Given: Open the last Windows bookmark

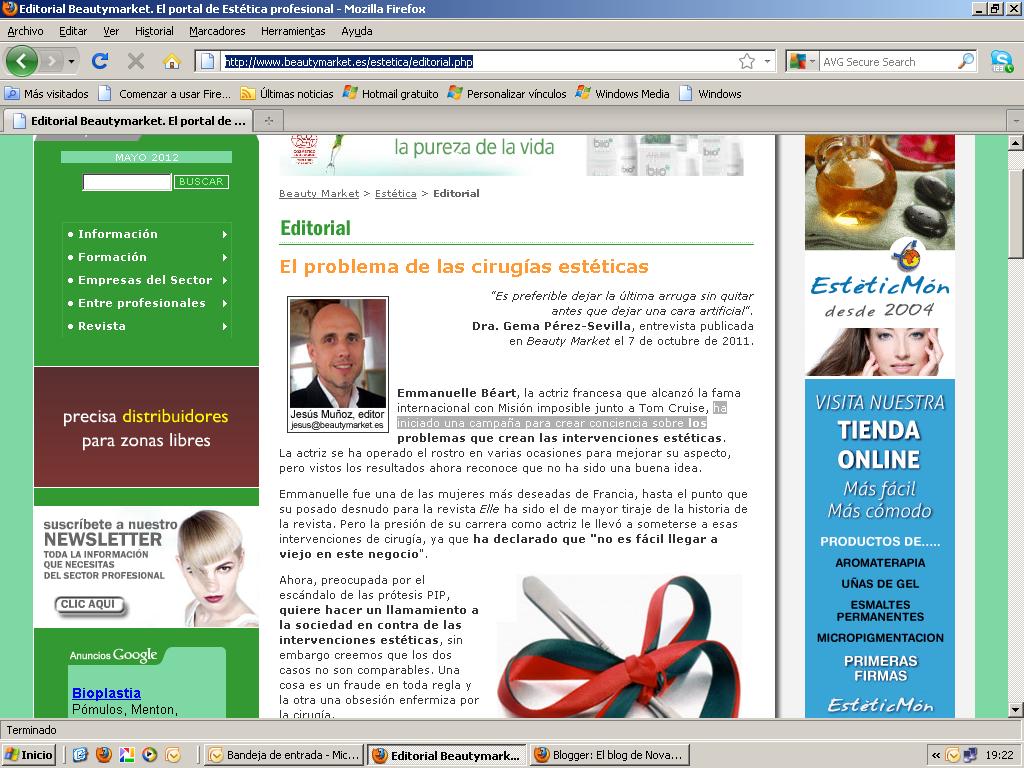Looking at the screenshot, I should [x=711, y=93].
